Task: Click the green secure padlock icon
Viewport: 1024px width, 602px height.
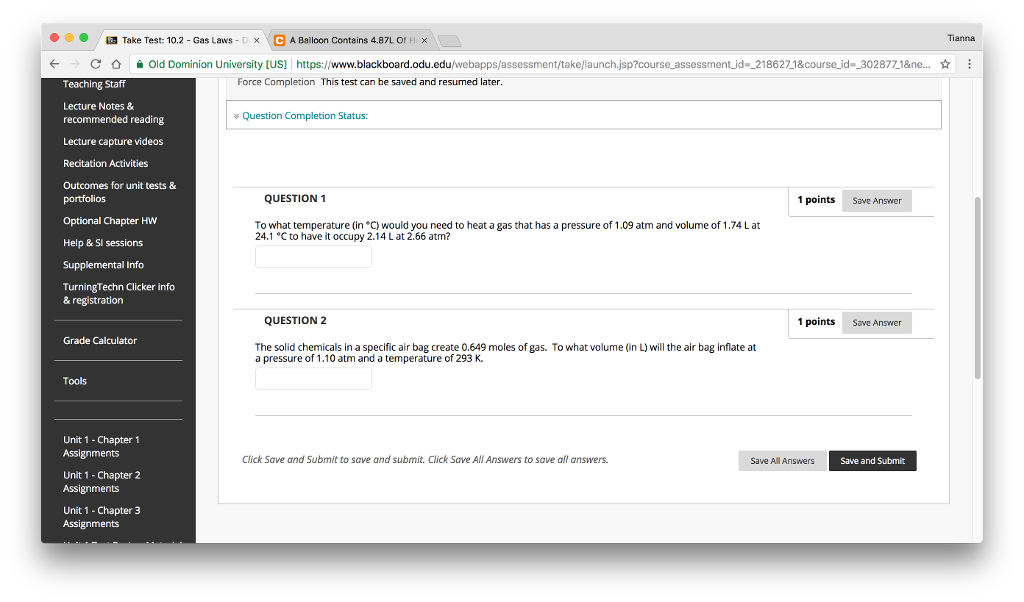Action: (138, 64)
